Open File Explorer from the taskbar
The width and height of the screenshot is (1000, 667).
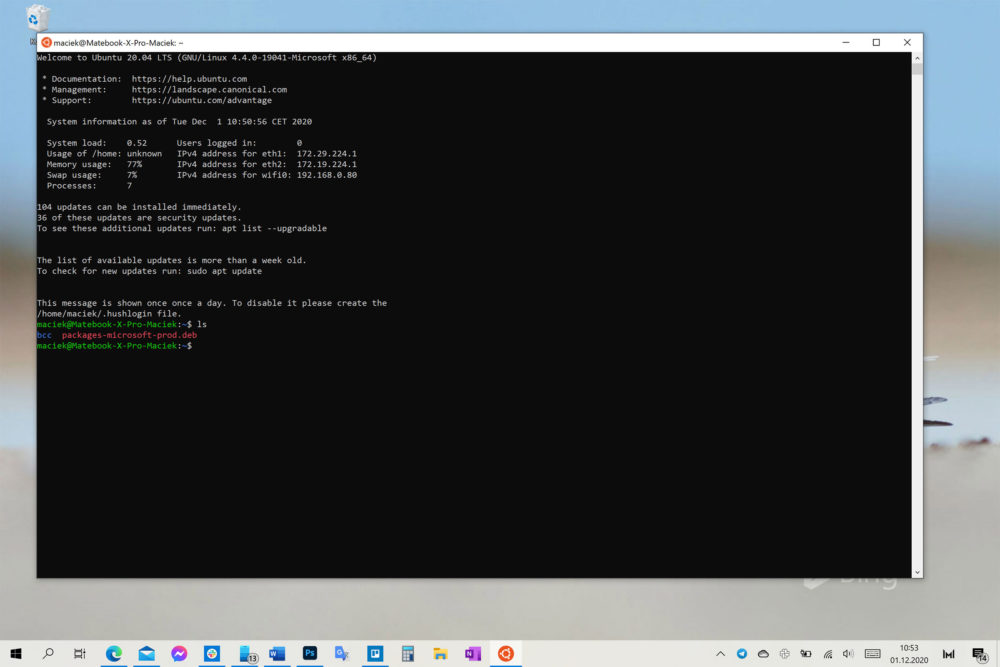click(x=440, y=654)
